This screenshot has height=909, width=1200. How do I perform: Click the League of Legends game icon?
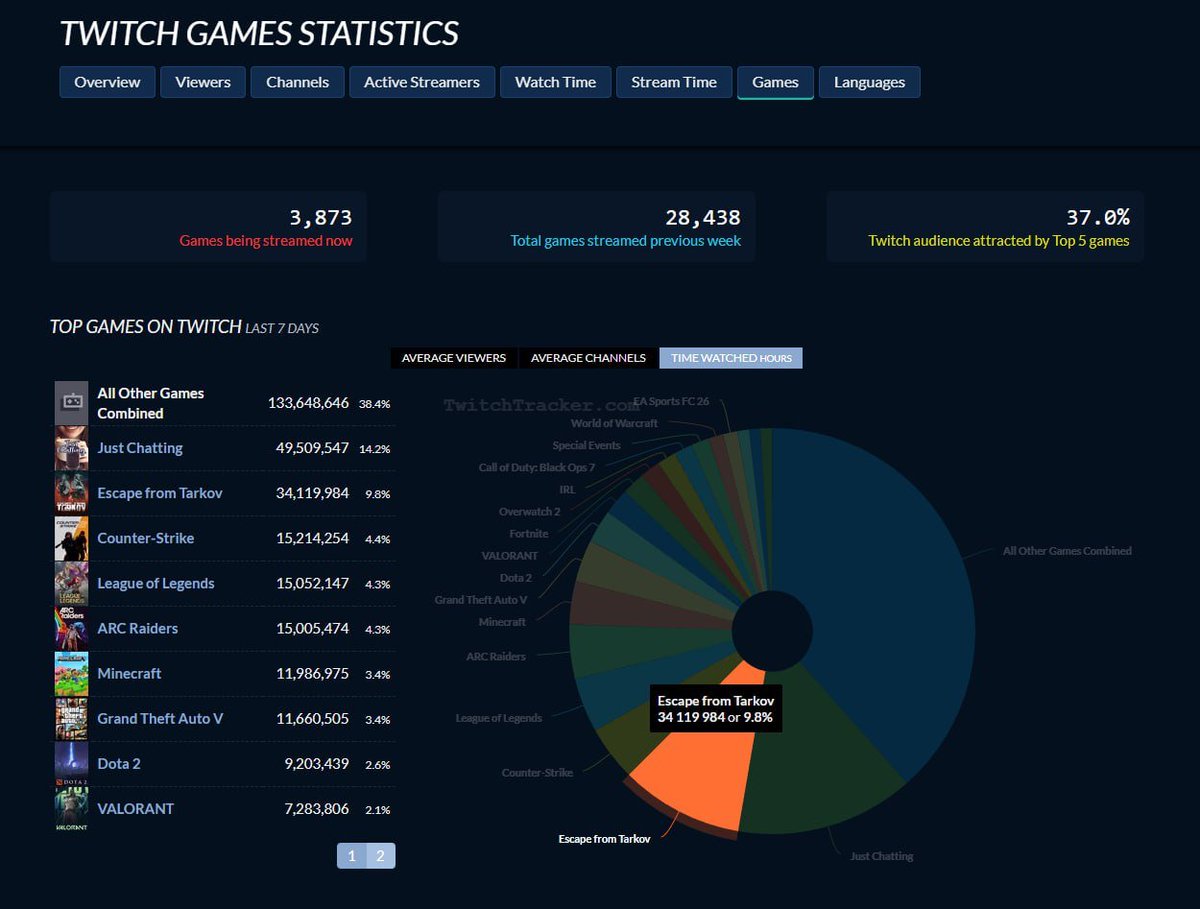(x=72, y=583)
